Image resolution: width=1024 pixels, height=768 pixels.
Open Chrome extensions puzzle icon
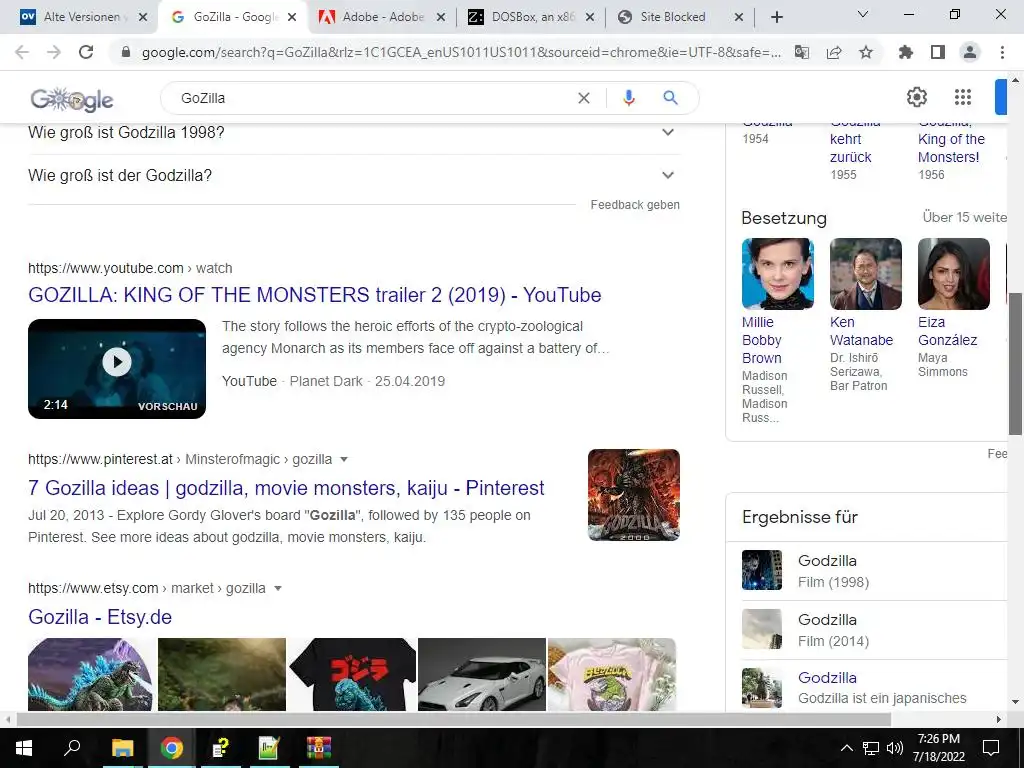[905, 52]
